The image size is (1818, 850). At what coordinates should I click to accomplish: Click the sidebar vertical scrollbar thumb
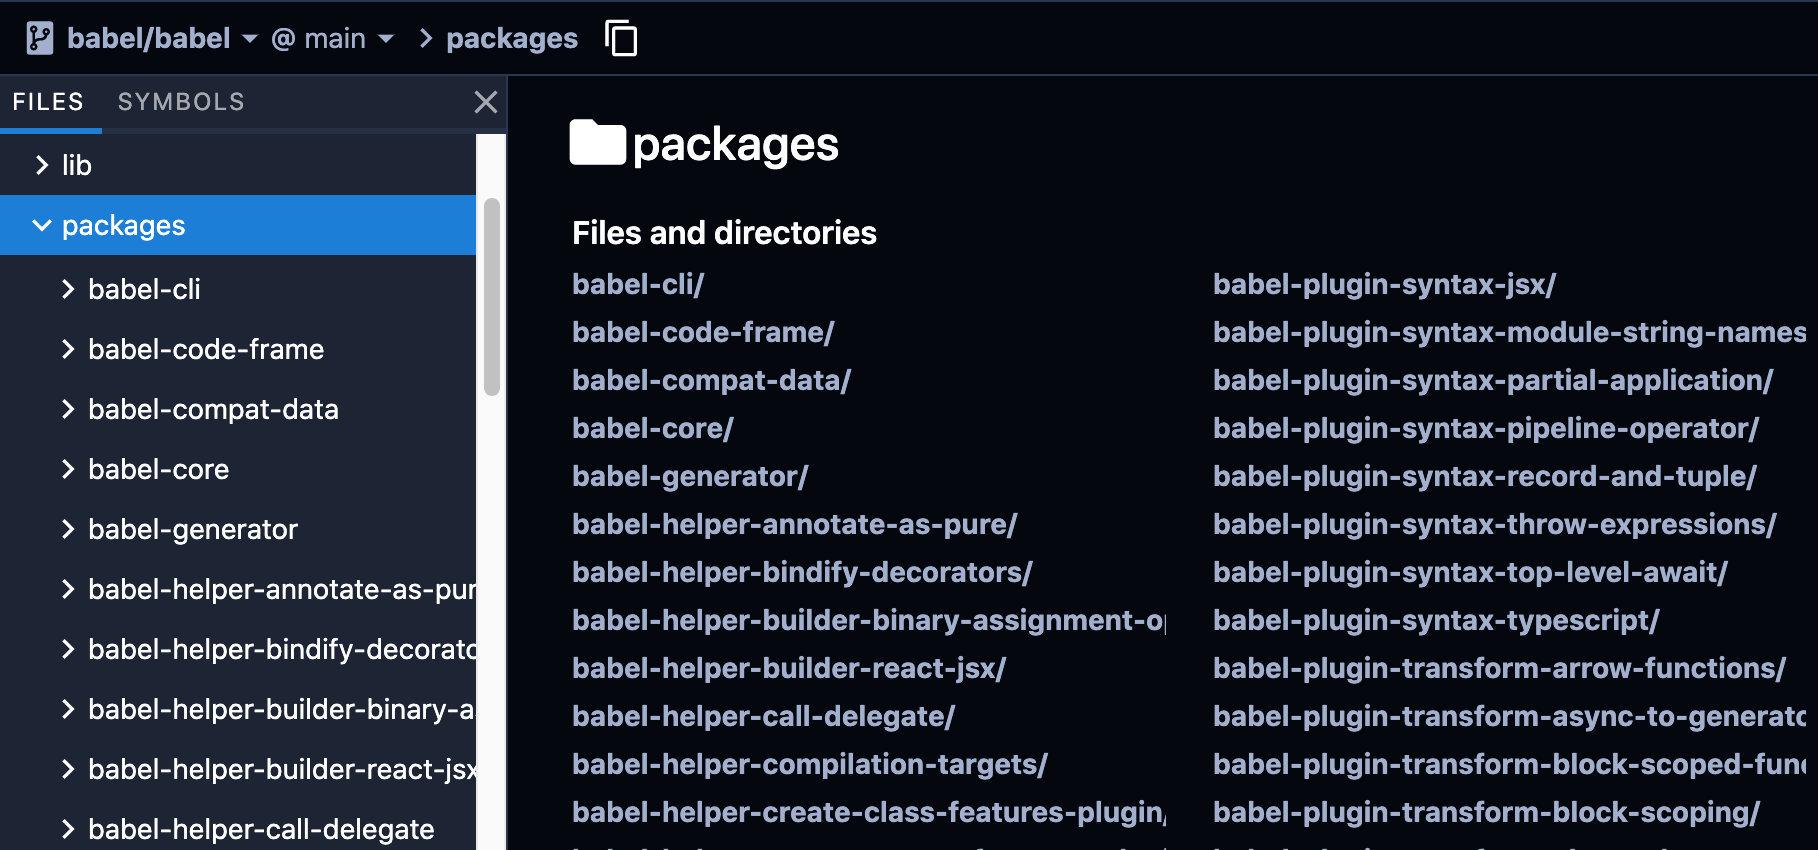(491, 297)
